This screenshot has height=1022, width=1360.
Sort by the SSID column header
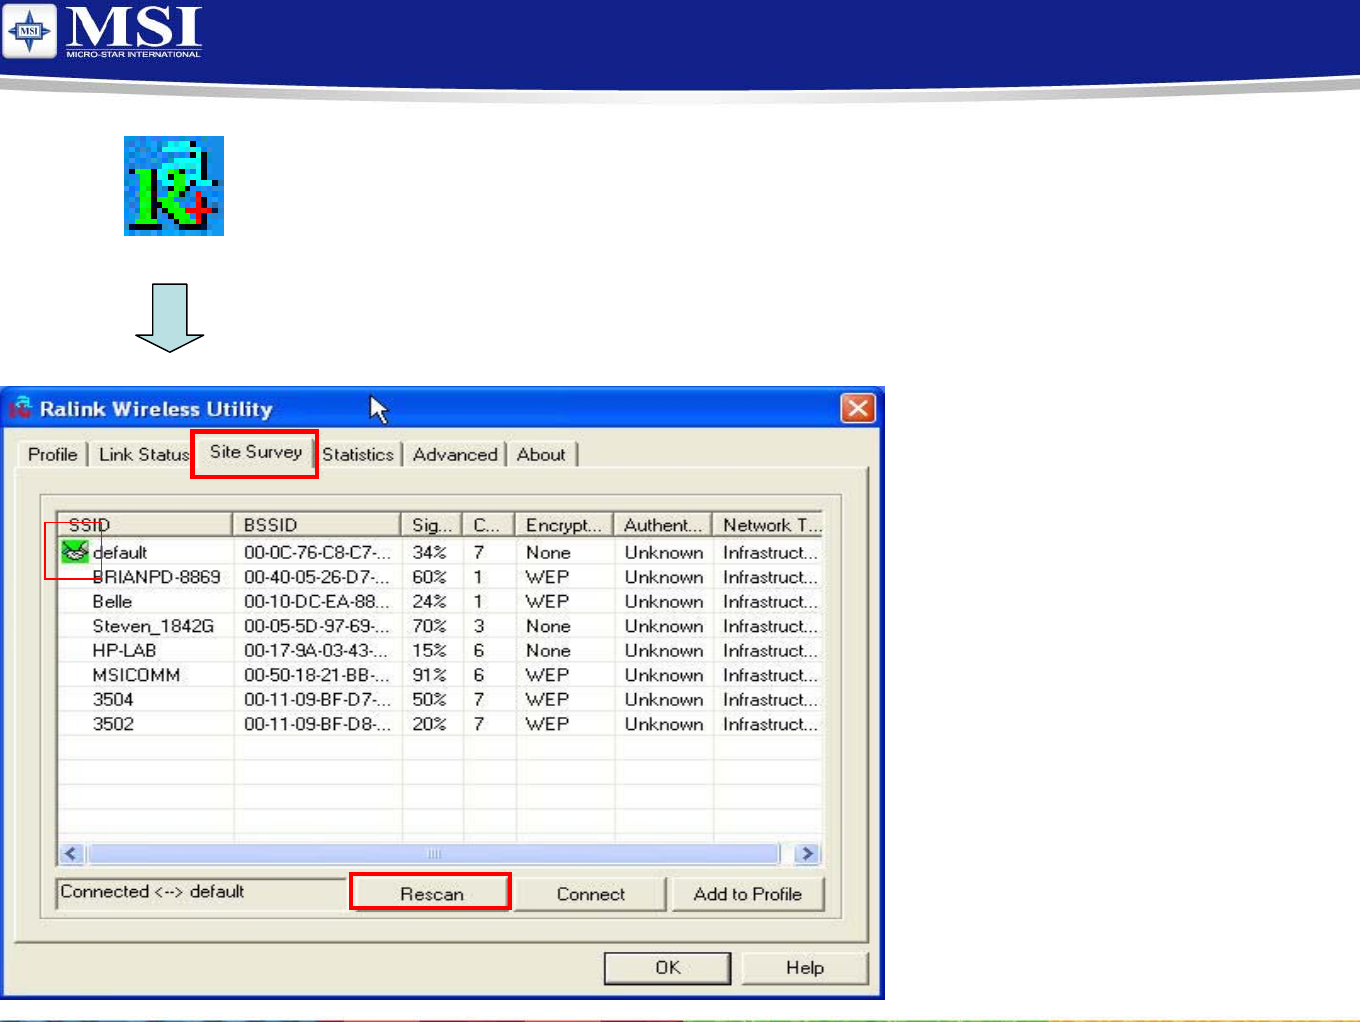(145, 525)
